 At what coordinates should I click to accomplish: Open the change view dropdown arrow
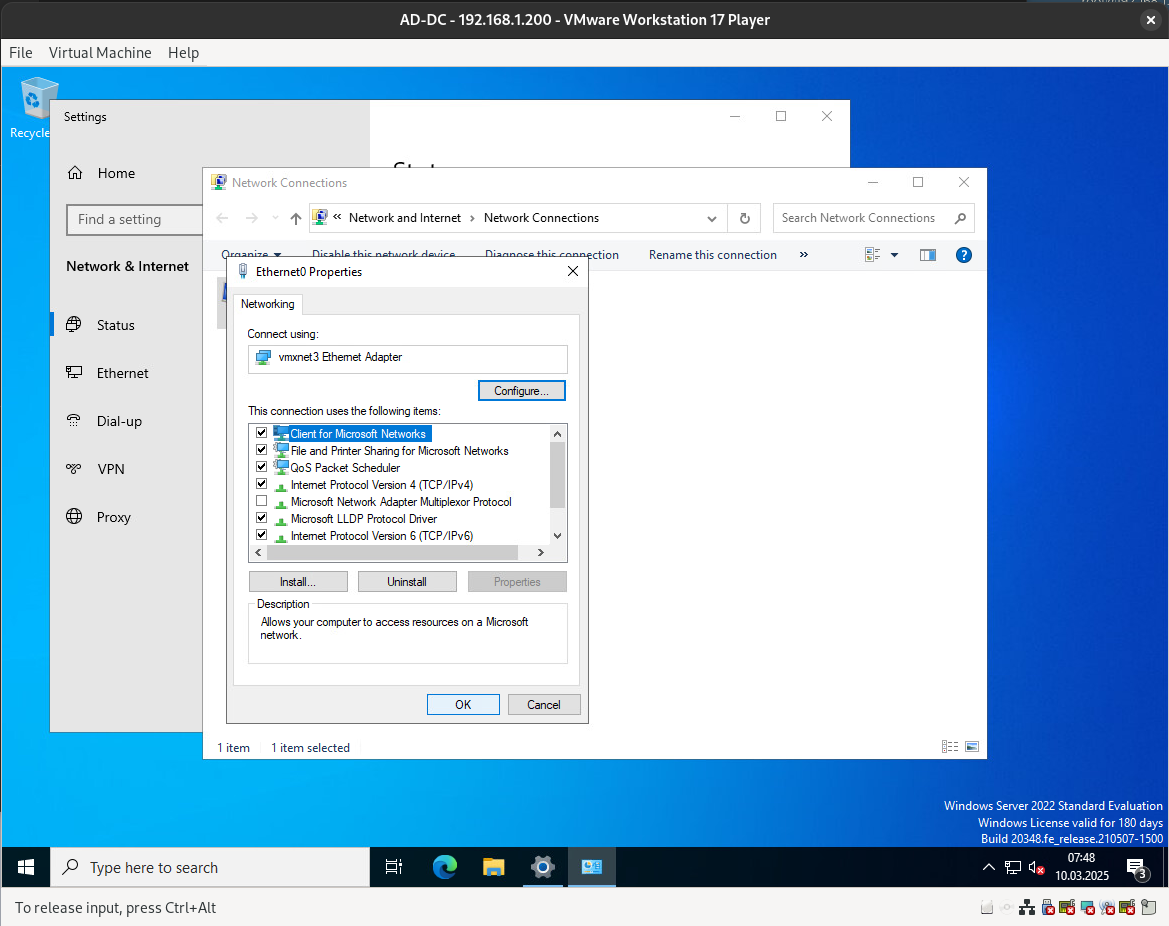(895, 255)
